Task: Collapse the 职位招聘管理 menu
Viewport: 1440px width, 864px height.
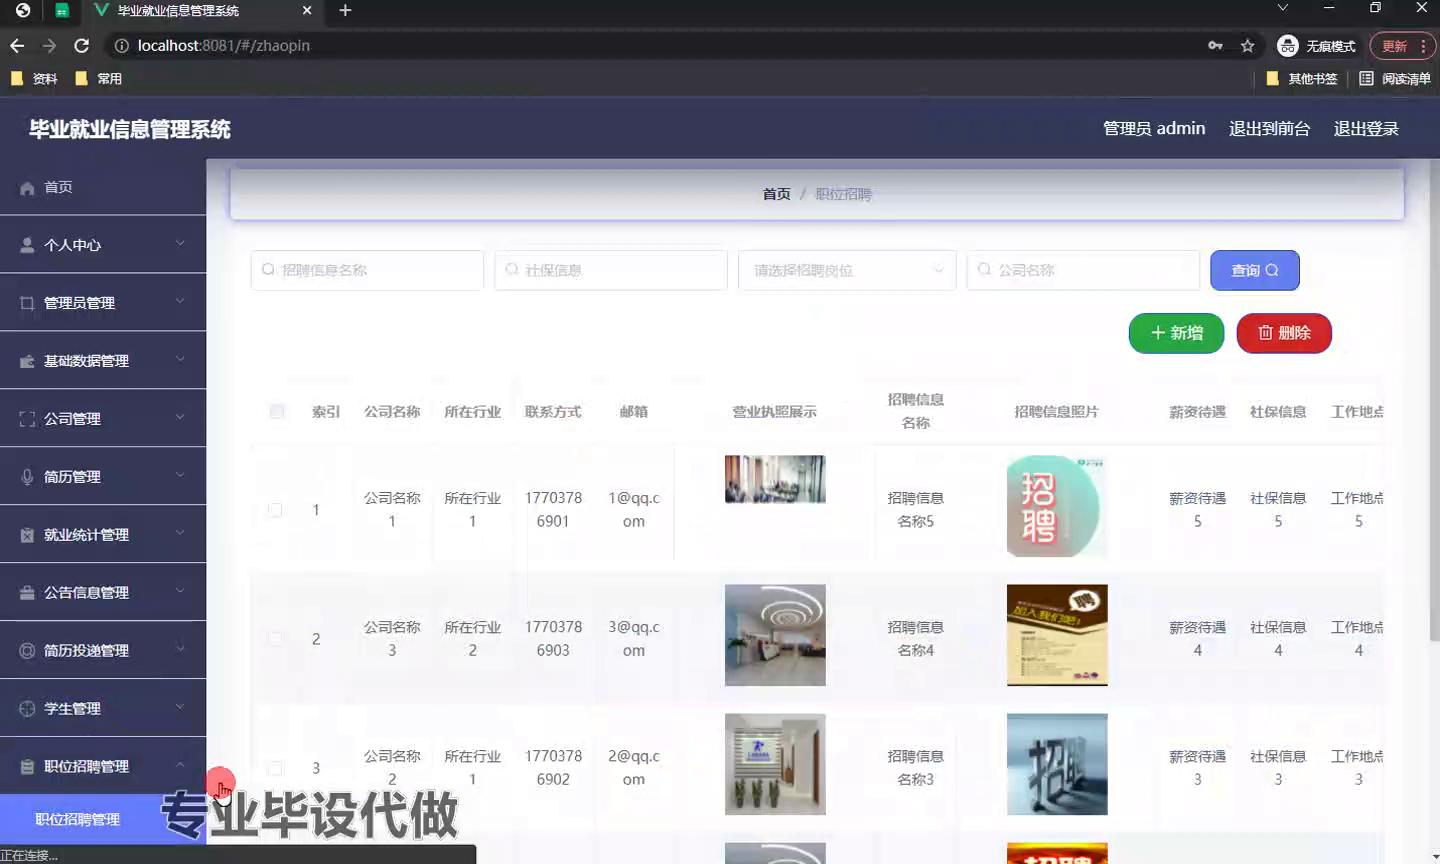Action: 180,765
